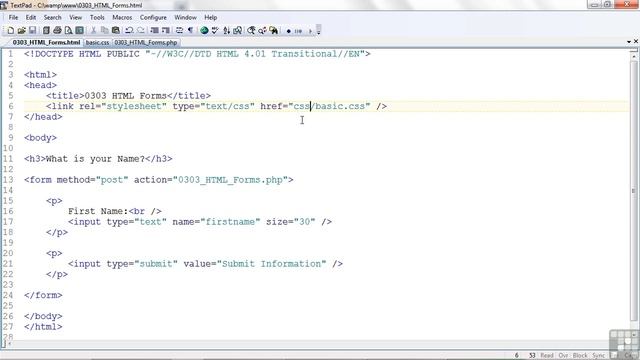The width and height of the screenshot is (640, 360).
Task: Save the file with floppy disk icon
Action: coord(32,31)
